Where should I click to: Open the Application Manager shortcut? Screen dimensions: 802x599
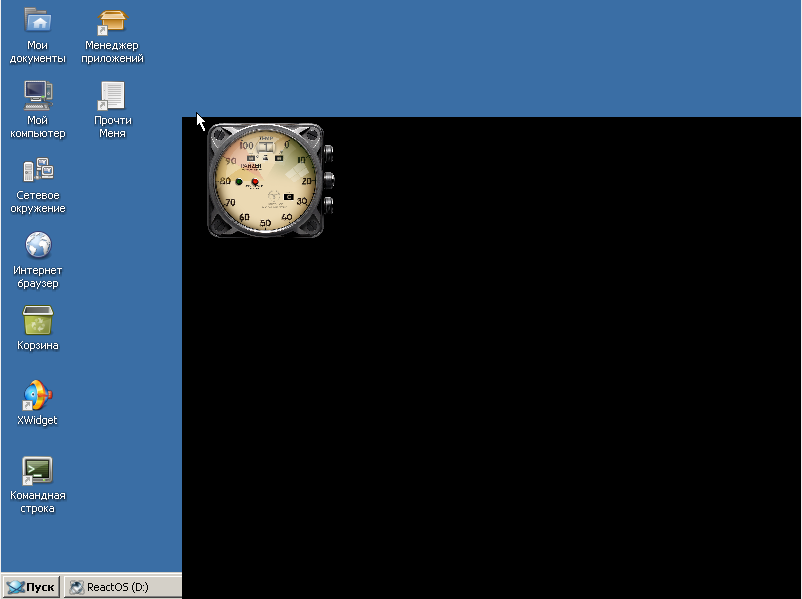pos(112,20)
